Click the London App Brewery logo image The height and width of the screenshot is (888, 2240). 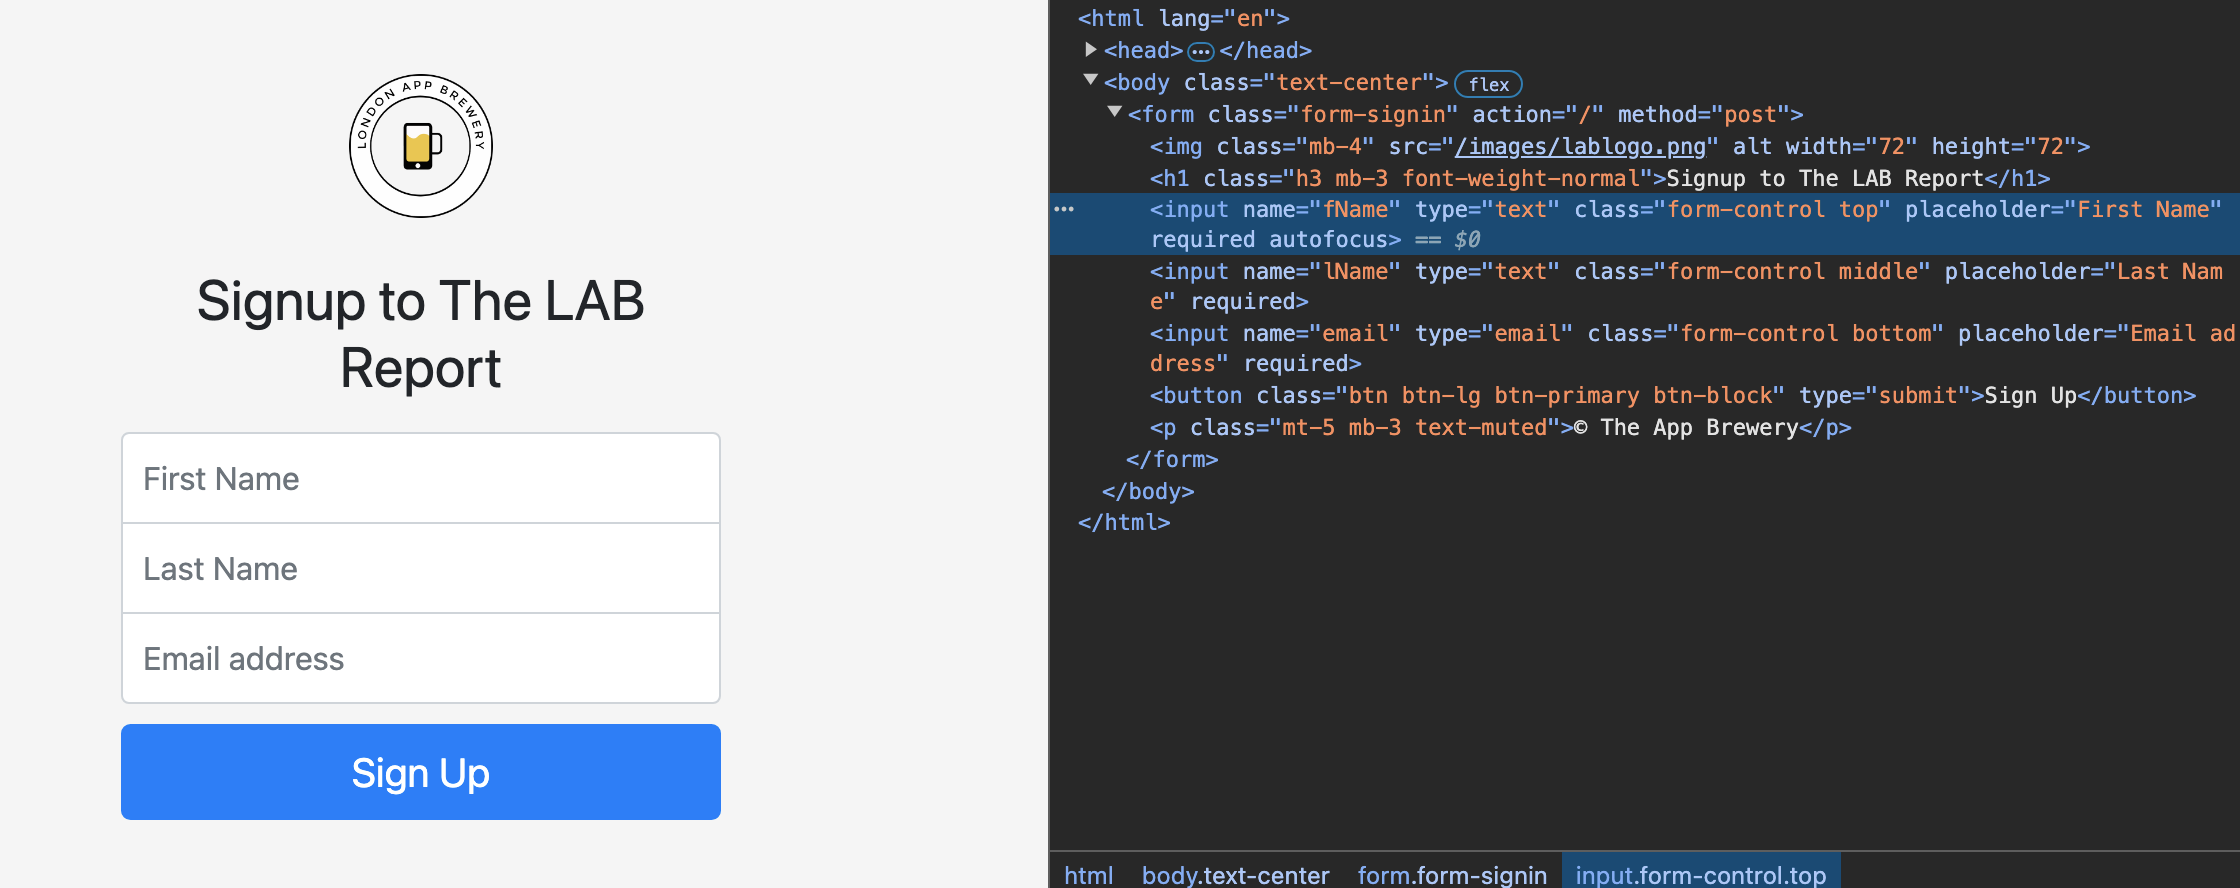421,146
